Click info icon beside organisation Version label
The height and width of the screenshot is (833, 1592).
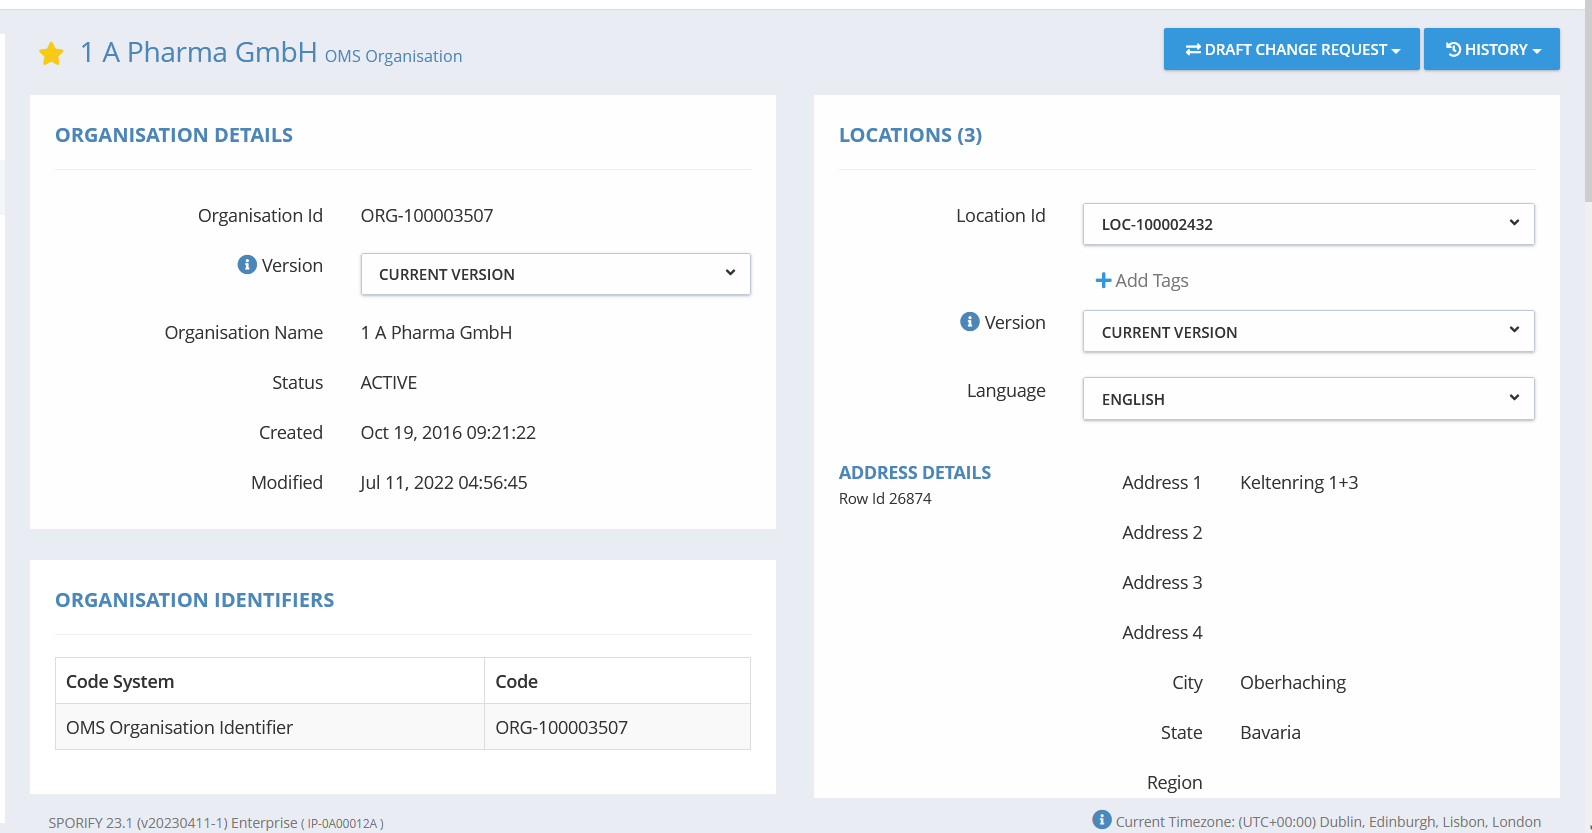coord(247,265)
